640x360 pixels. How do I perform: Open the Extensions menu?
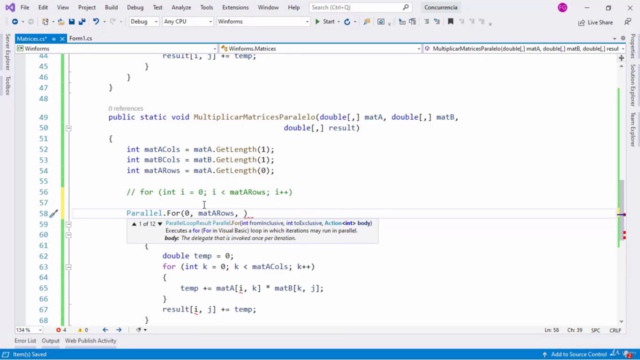coord(235,7)
